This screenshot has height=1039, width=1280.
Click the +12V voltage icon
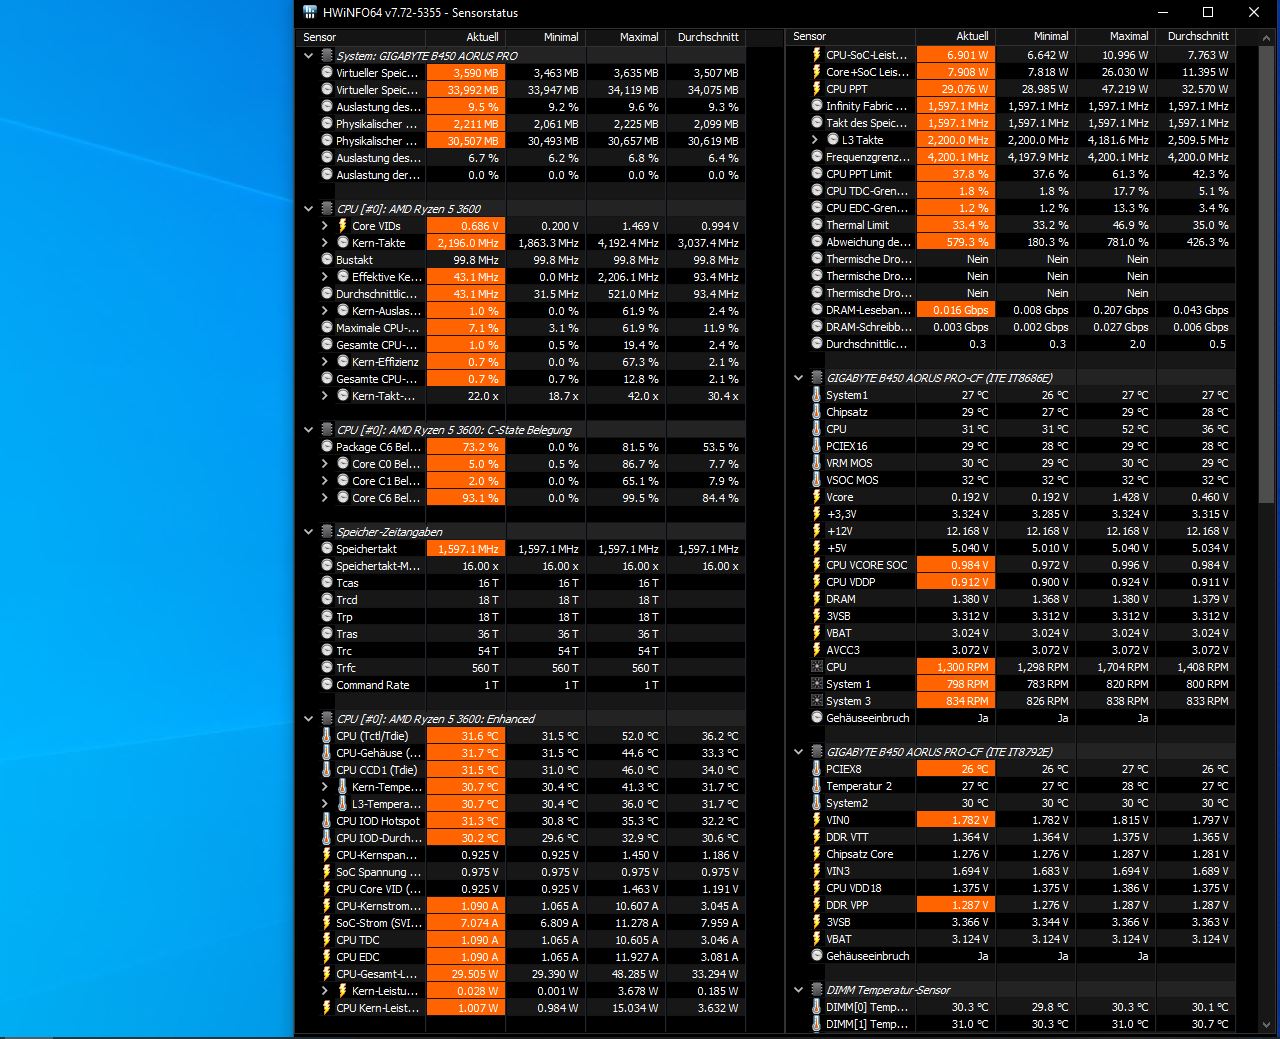[817, 531]
